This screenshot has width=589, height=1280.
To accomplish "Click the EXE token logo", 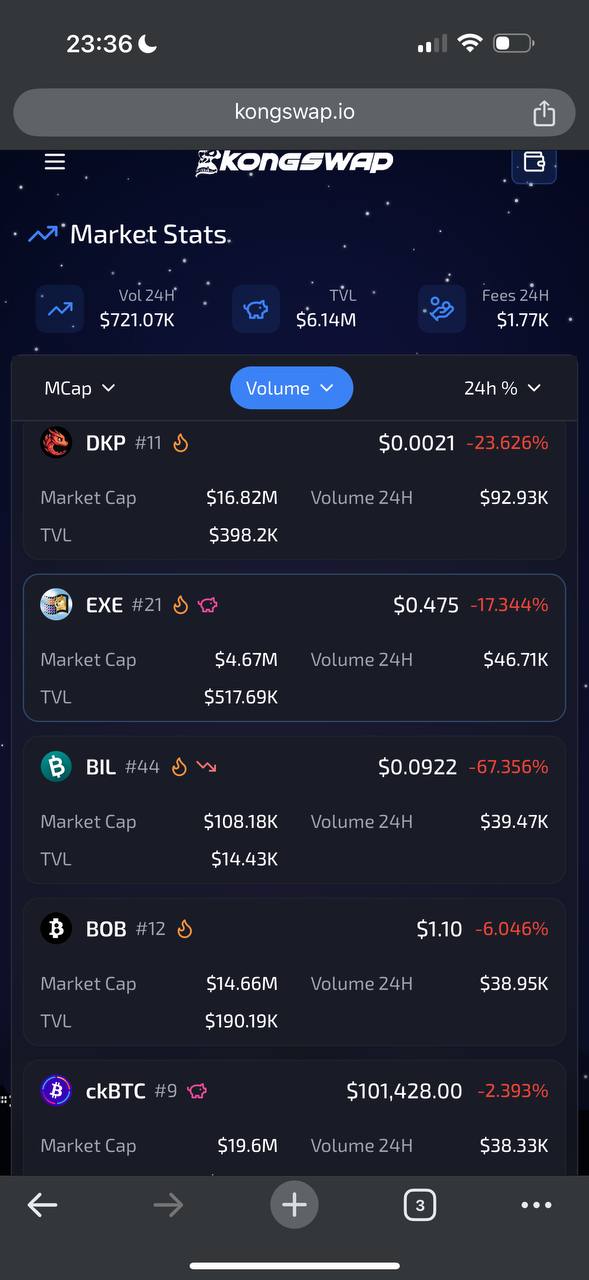I will [56, 604].
